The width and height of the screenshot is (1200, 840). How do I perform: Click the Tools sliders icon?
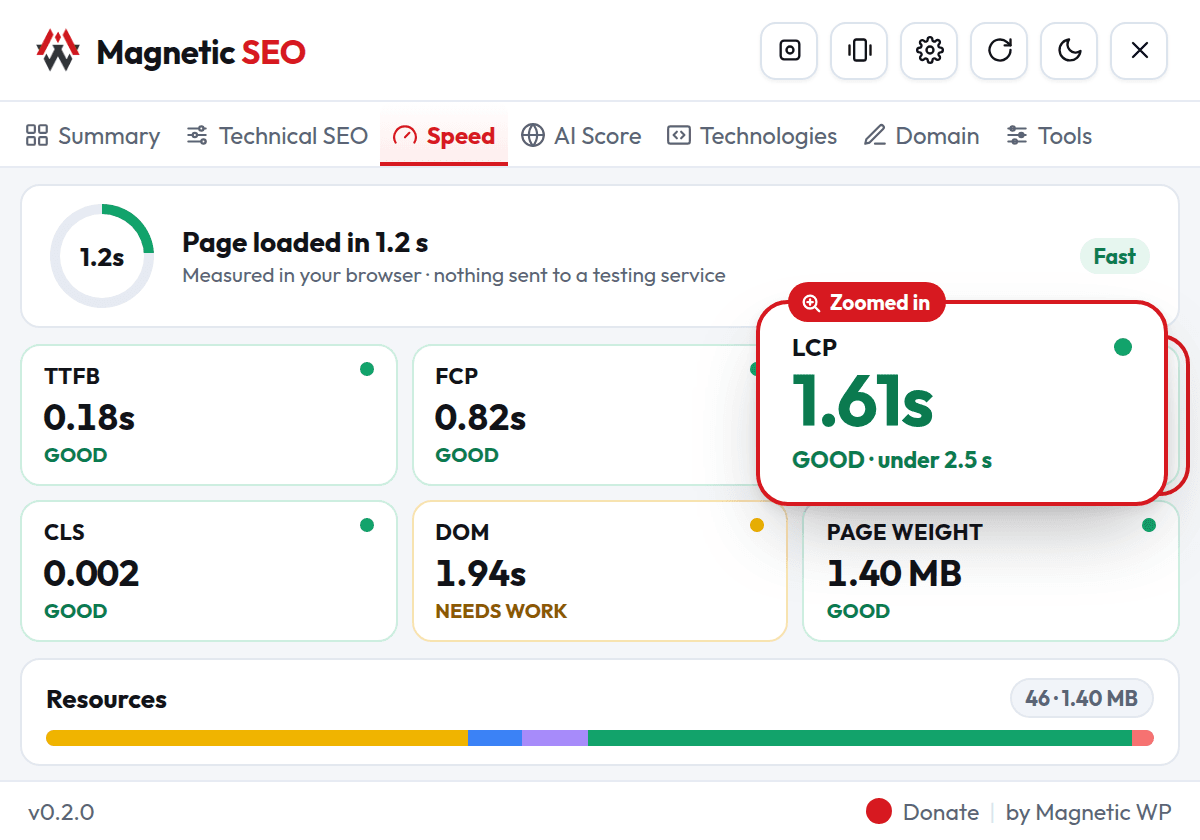pyautogui.click(x=1017, y=136)
